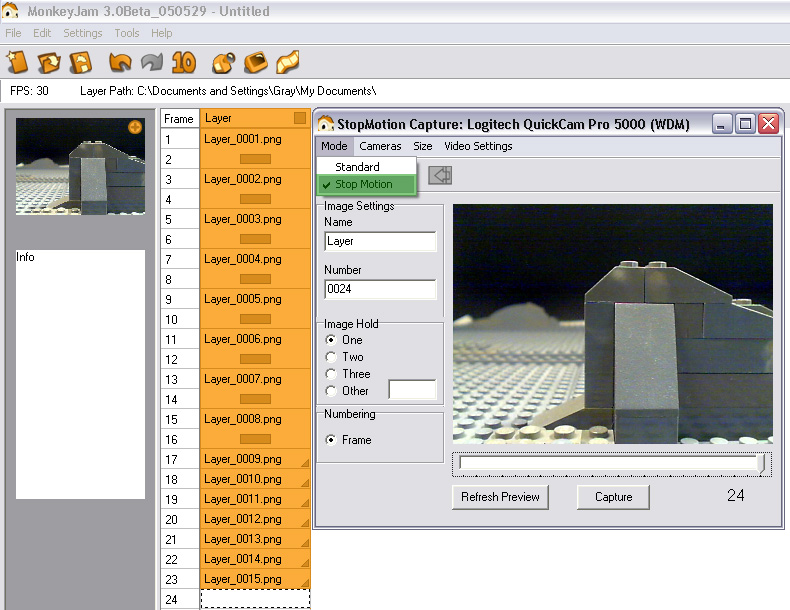Click the orange 10 toolbar icon
Image resolution: width=790 pixels, height=610 pixels.
coord(183,62)
